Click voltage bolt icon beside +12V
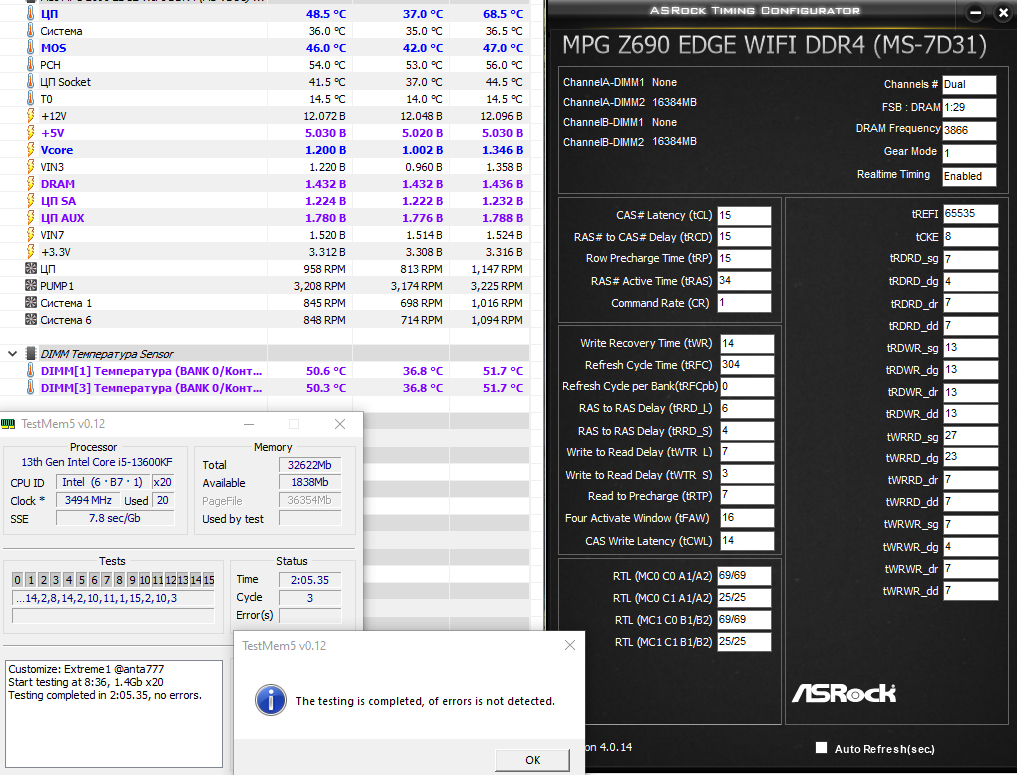The image size is (1017, 775). pyautogui.click(x=30, y=115)
